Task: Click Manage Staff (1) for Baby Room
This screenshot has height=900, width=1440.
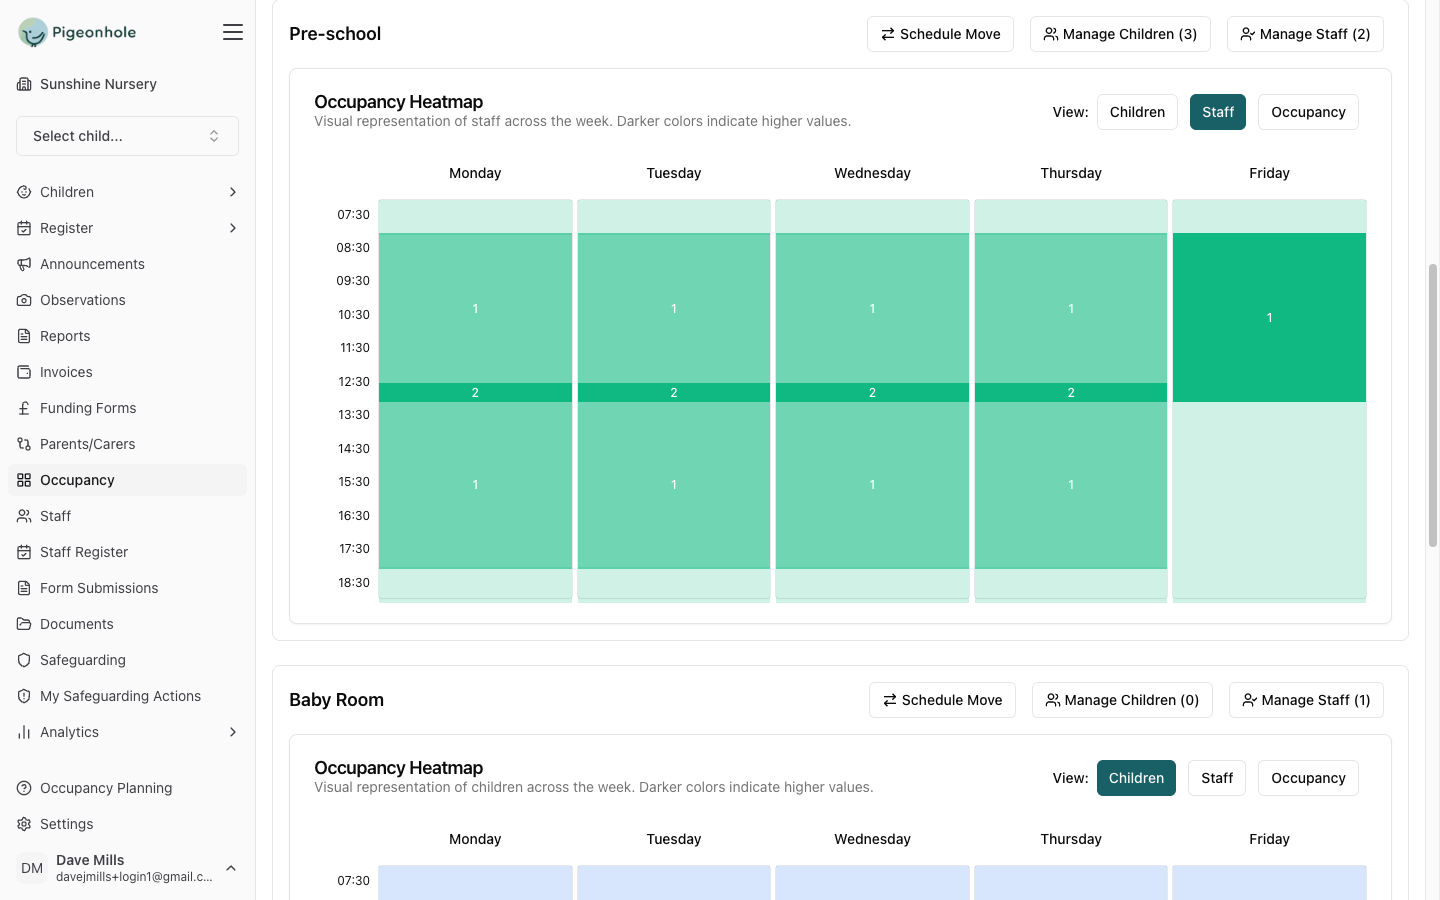Action: tap(1306, 700)
